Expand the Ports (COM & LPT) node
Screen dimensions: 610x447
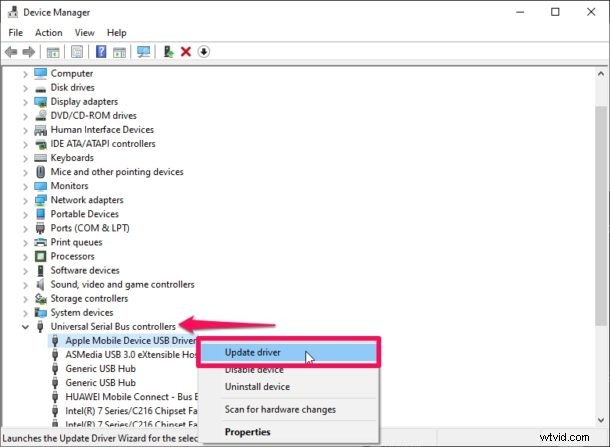25,228
